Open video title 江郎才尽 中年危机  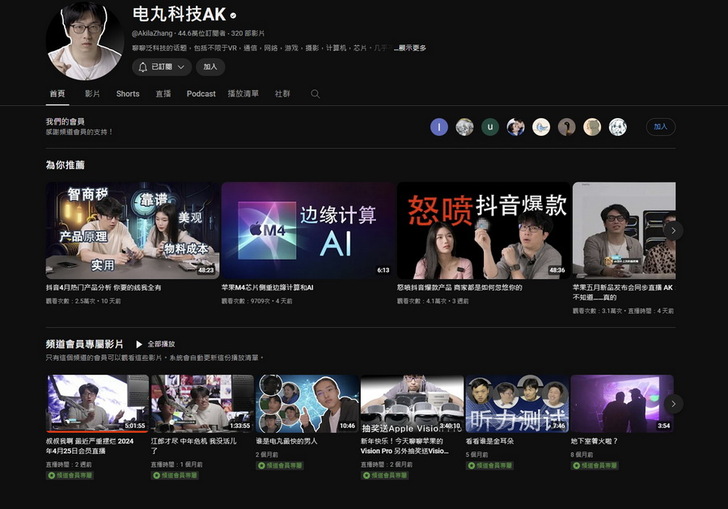point(194,446)
